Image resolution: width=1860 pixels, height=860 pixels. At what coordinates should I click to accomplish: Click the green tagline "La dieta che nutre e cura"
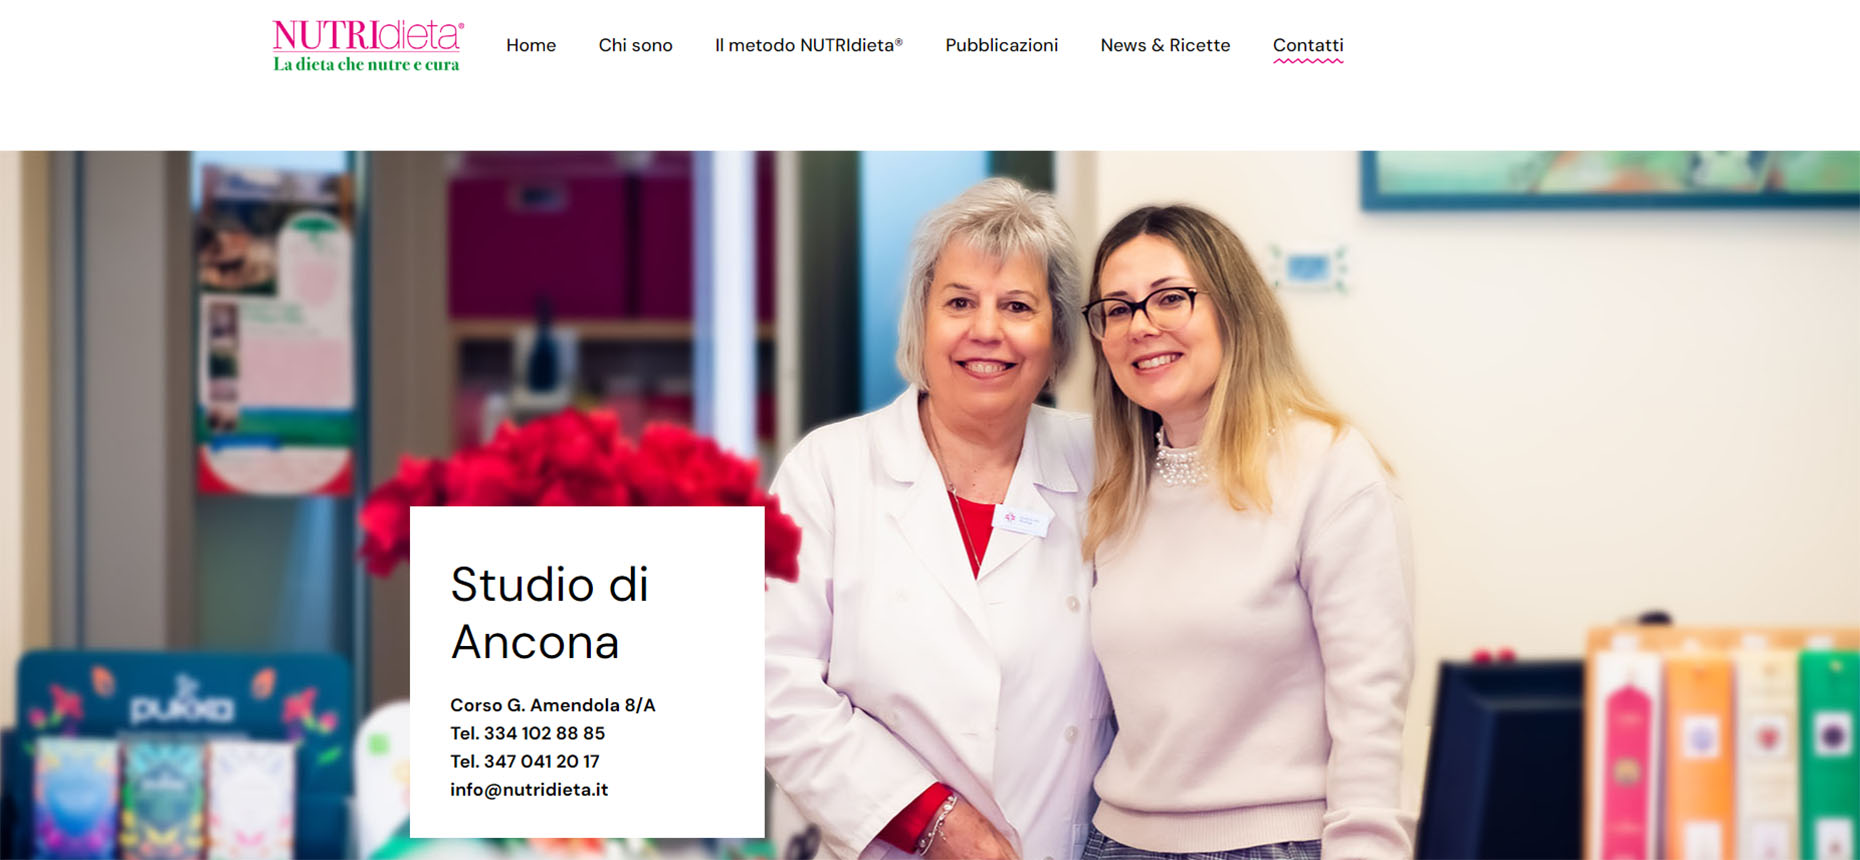click(366, 65)
